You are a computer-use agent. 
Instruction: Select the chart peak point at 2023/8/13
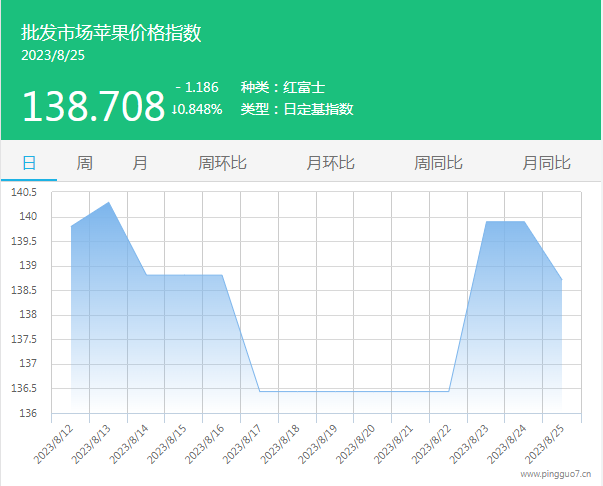click(108, 202)
